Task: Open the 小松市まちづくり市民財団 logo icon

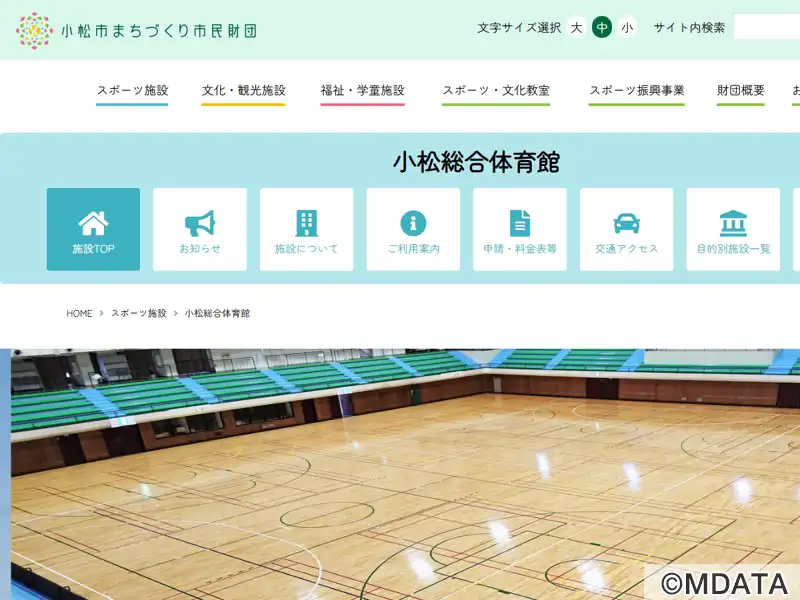Action: pyautogui.click(x=34, y=30)
